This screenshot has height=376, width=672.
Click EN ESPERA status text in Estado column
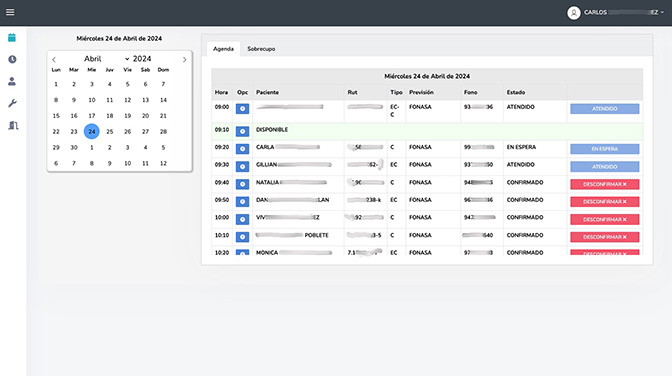tap(521, 147)
